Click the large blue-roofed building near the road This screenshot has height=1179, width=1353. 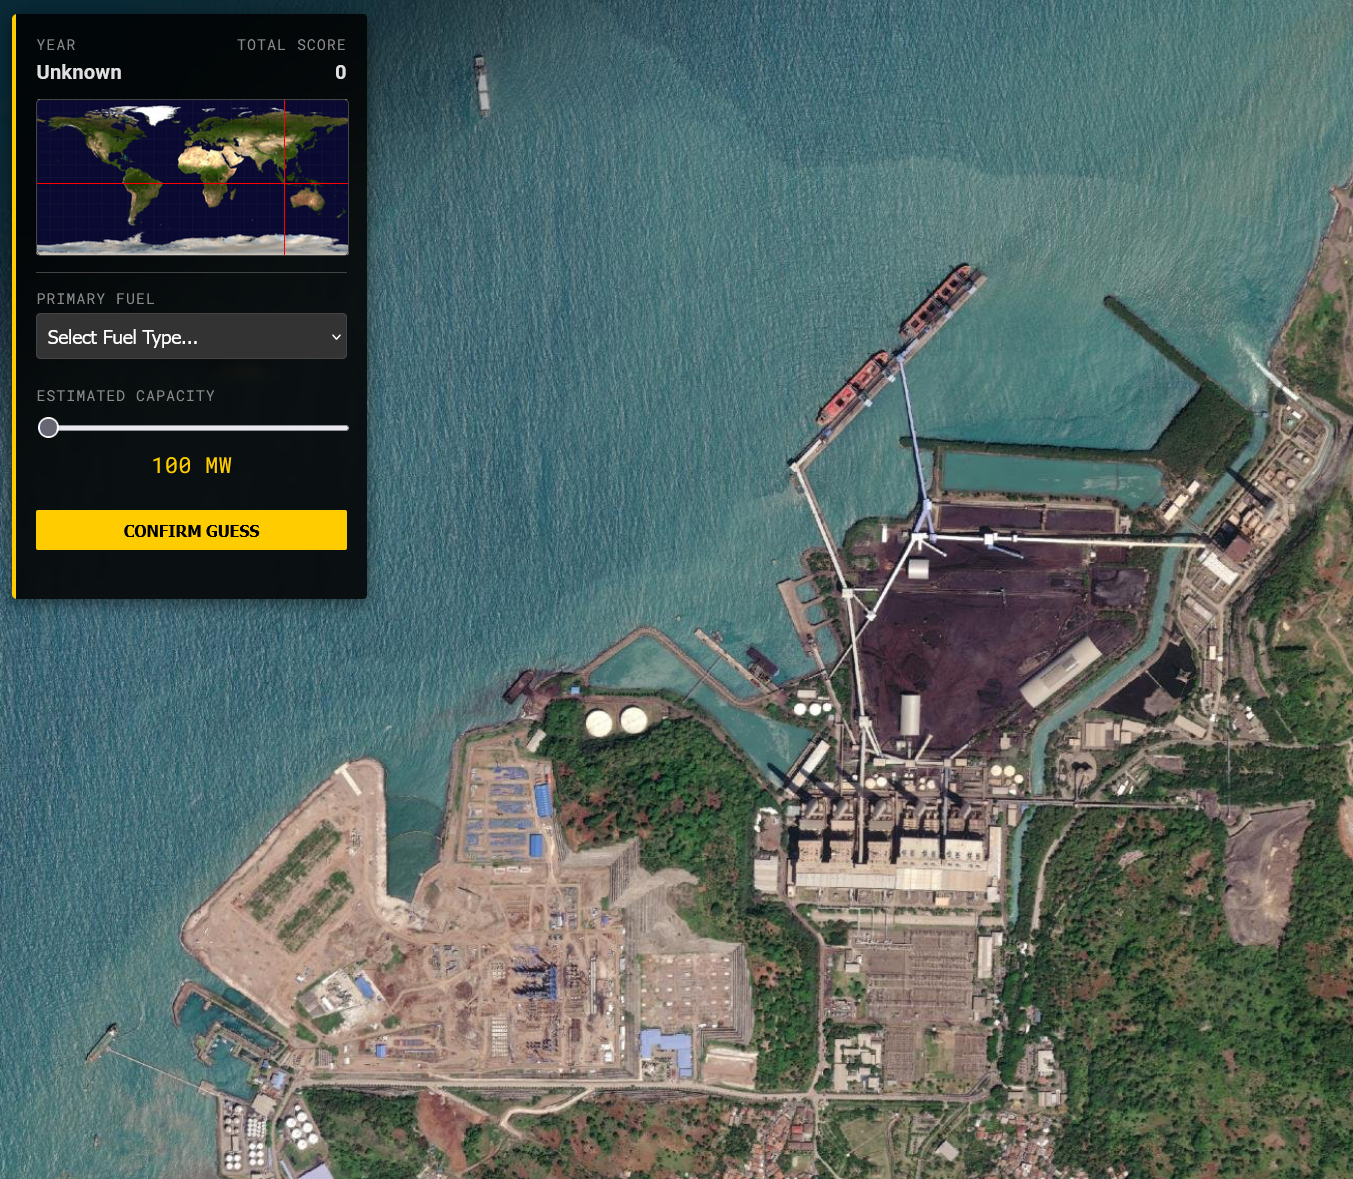(668, 1050)
